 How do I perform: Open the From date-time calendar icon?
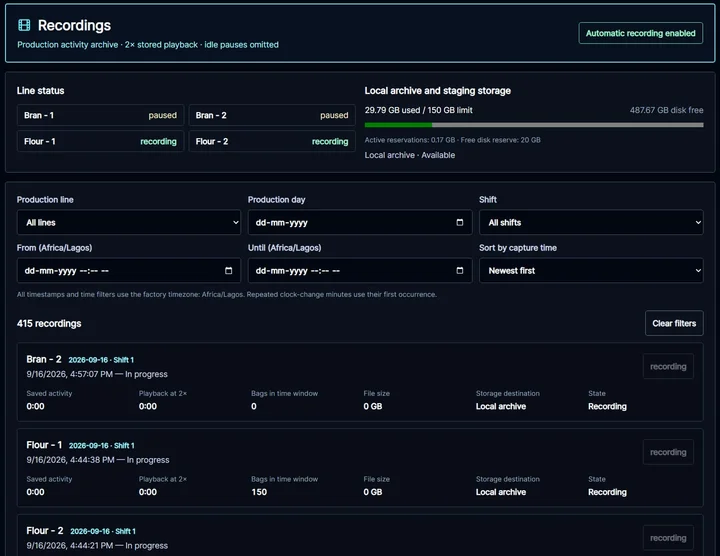click(228, 270)
